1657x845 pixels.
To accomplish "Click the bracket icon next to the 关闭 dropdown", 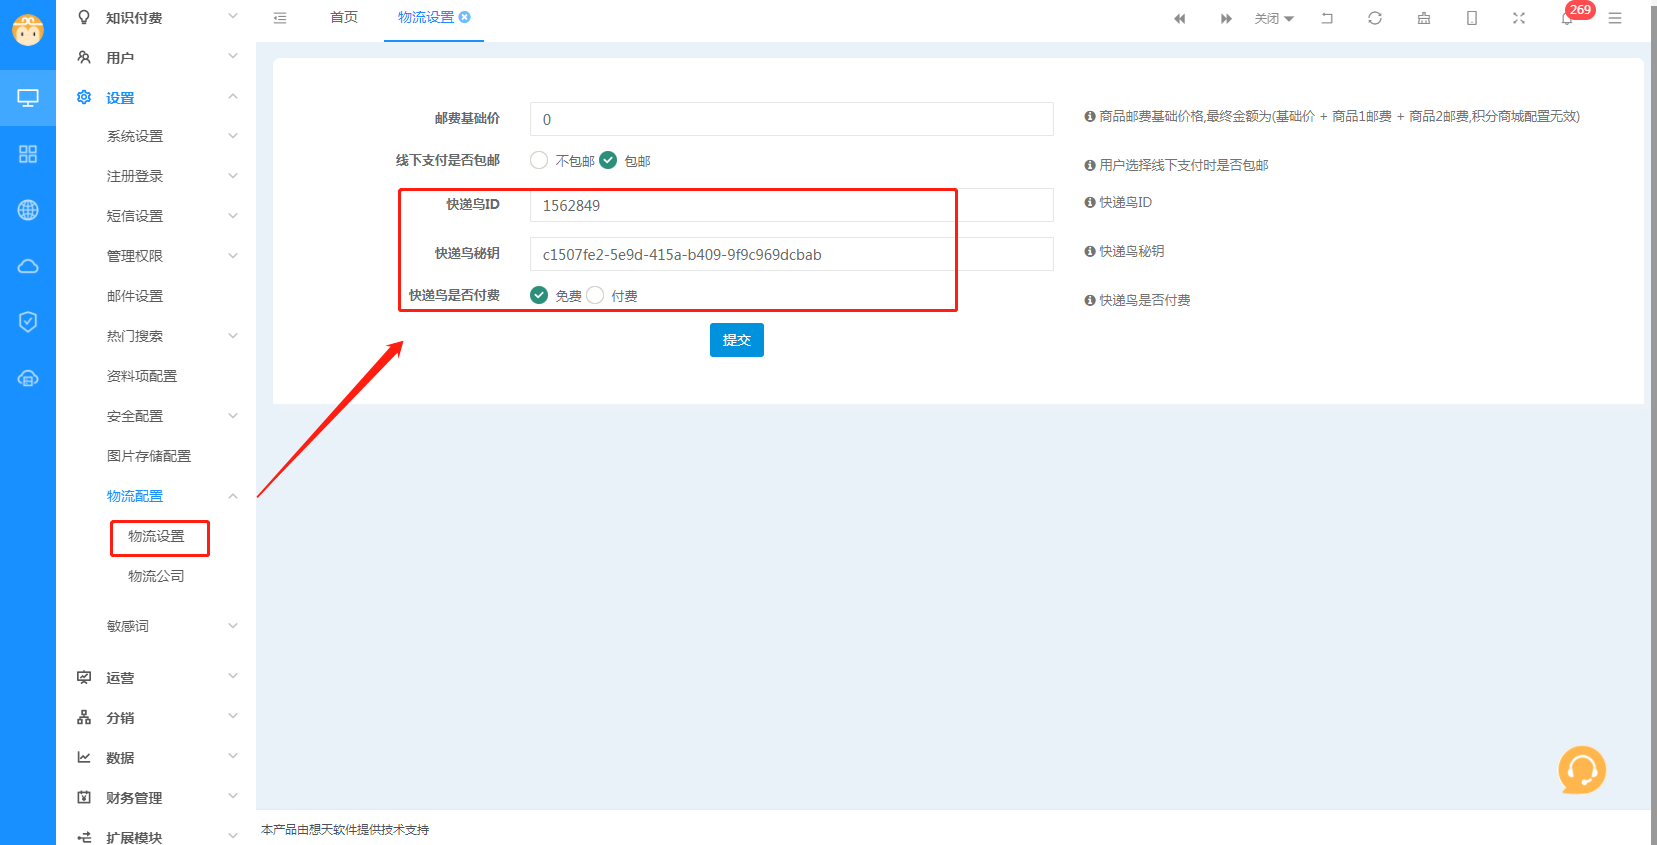I will pos(1327,18).
